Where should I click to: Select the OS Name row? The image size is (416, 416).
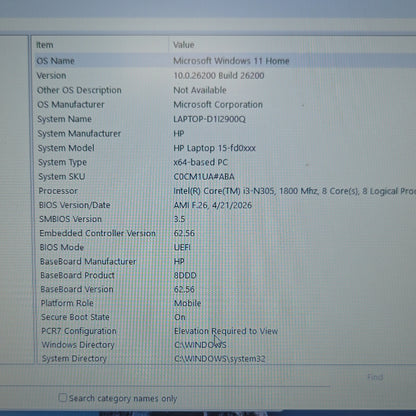pos(225,61)
